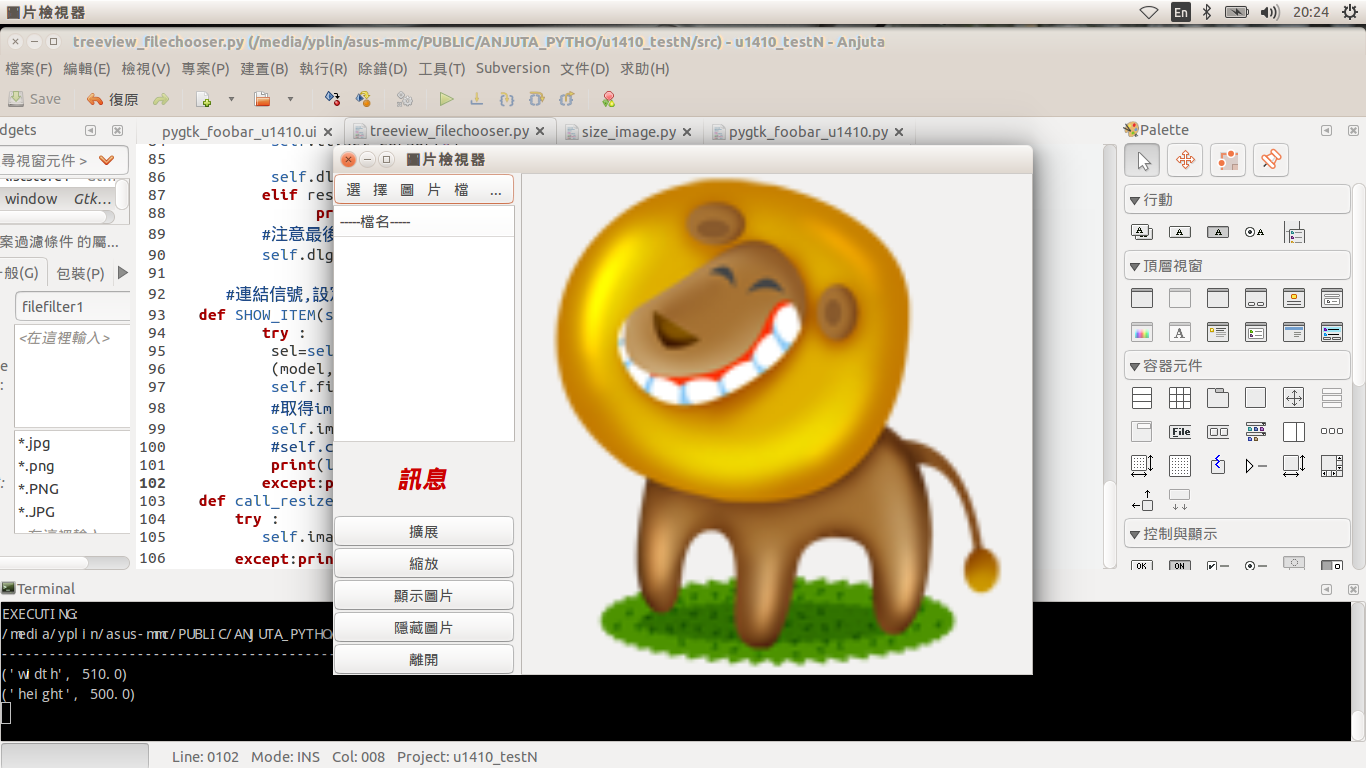1366x768 pixels.
Task: Click the Redo arrow in toolbar
Action: click(160, 99)
